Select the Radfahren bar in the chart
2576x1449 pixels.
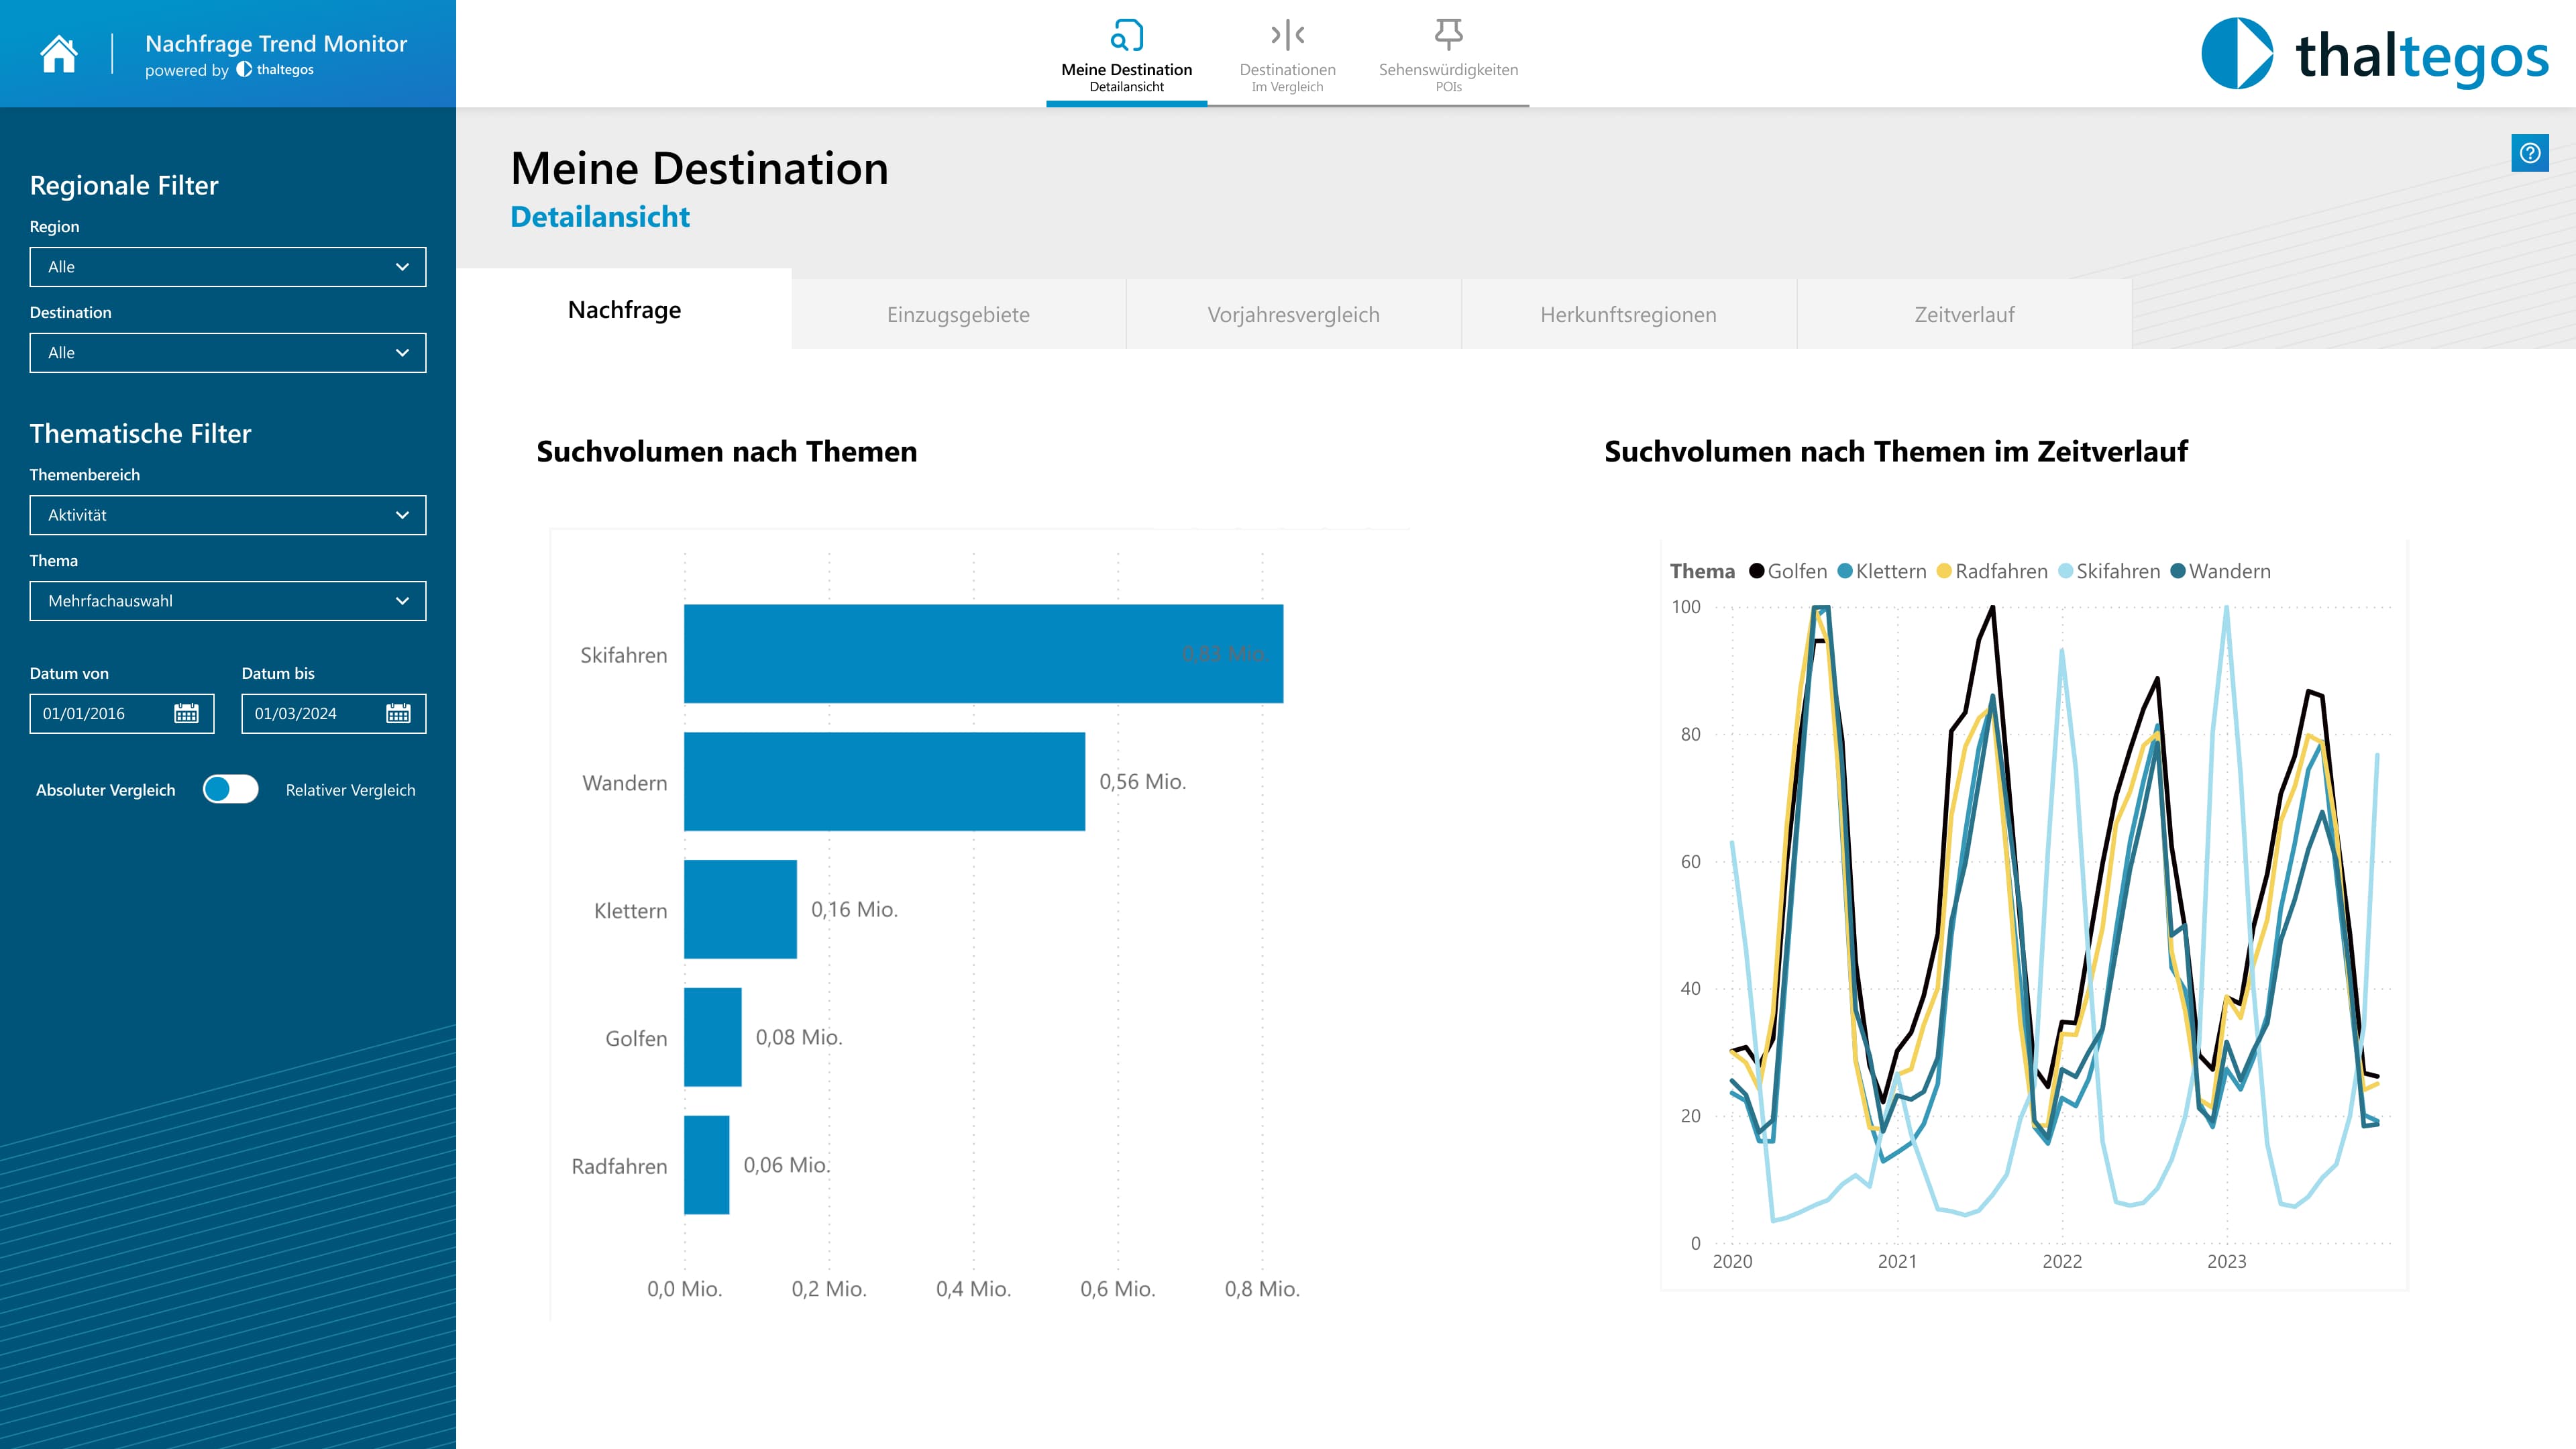pyautogui.click(x=707, y=1165)
